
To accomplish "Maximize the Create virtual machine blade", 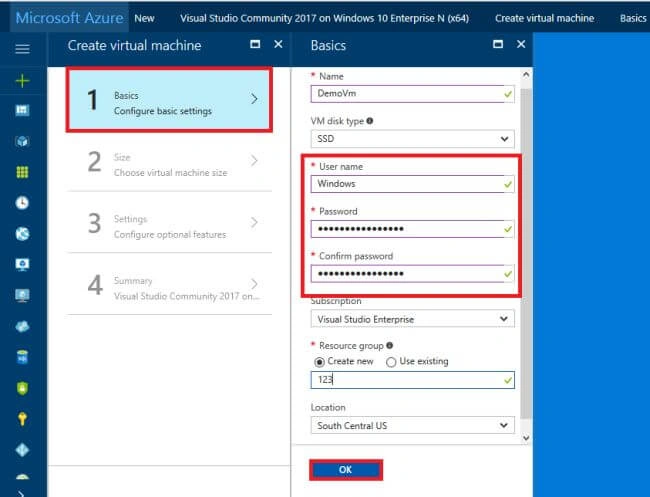I will tap(255, 44).
